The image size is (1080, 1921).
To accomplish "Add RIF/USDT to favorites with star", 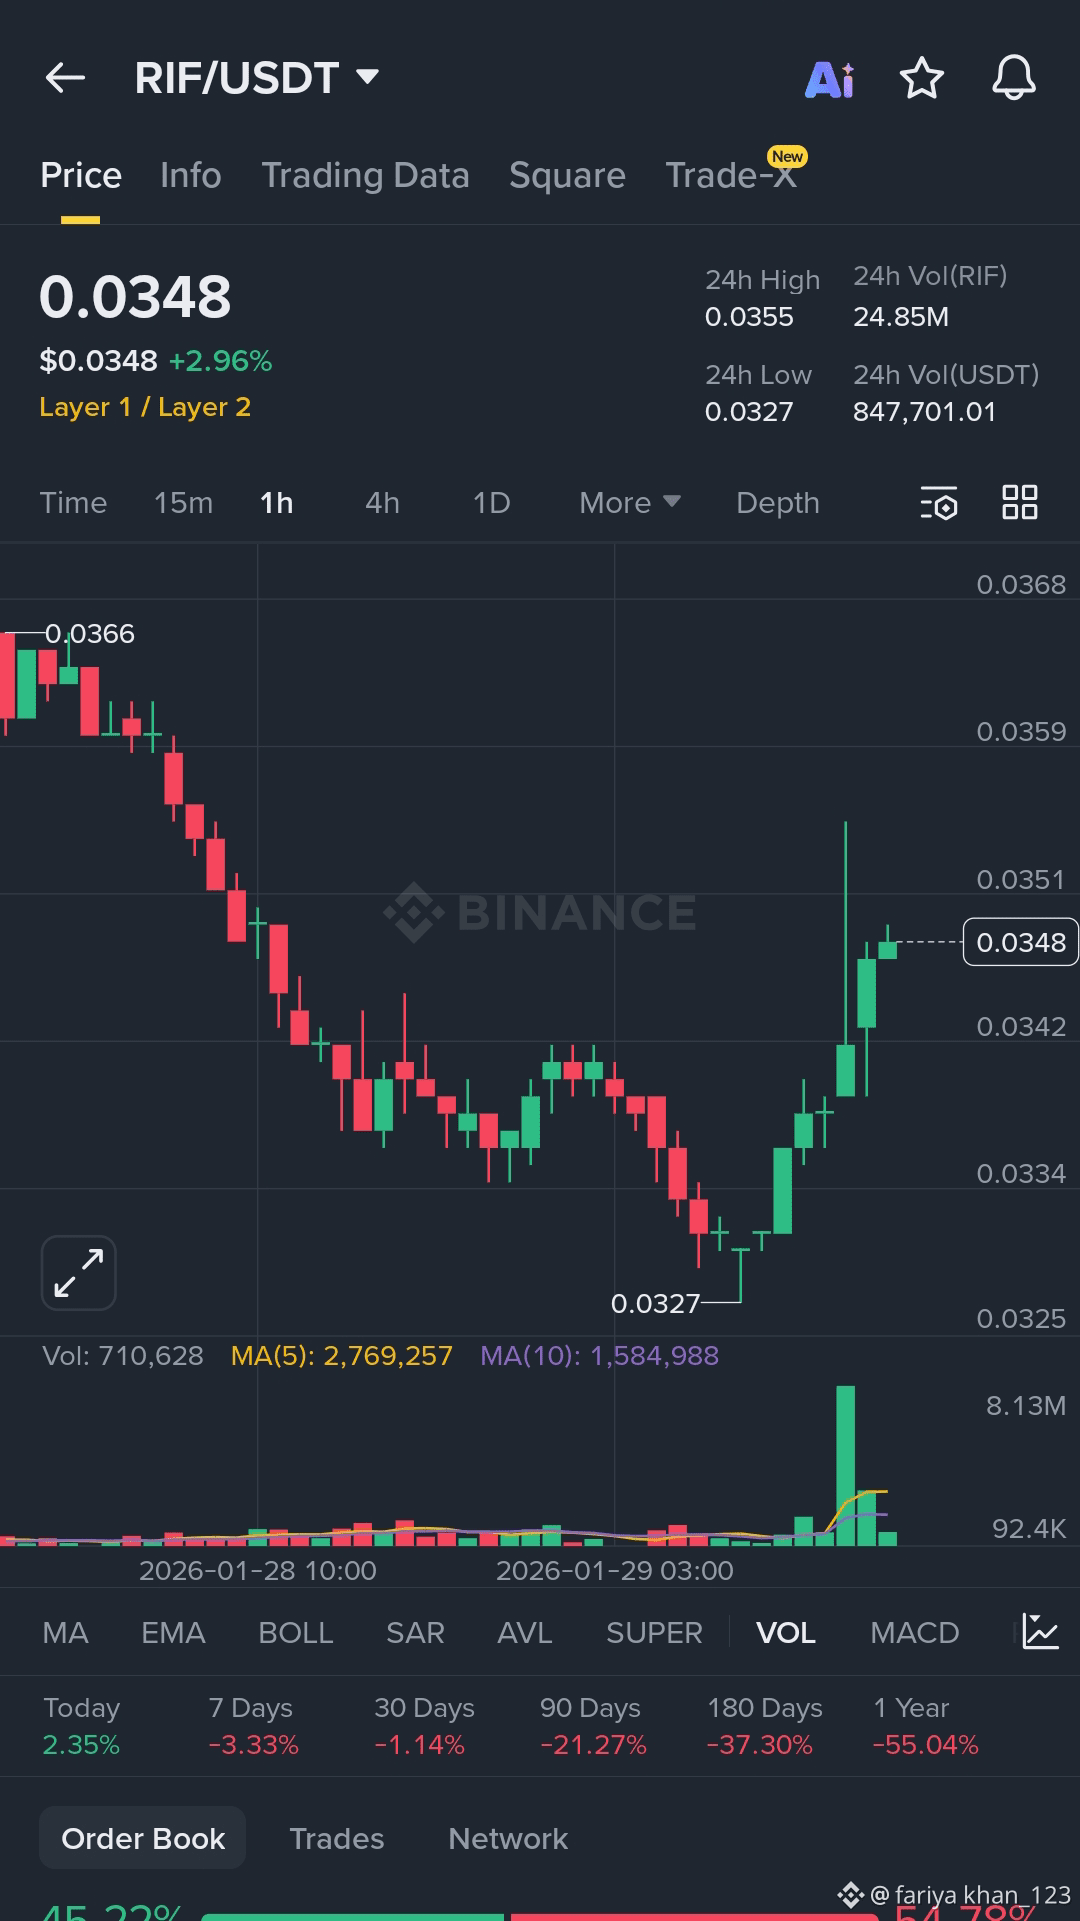I will click(x=922, y=78).
